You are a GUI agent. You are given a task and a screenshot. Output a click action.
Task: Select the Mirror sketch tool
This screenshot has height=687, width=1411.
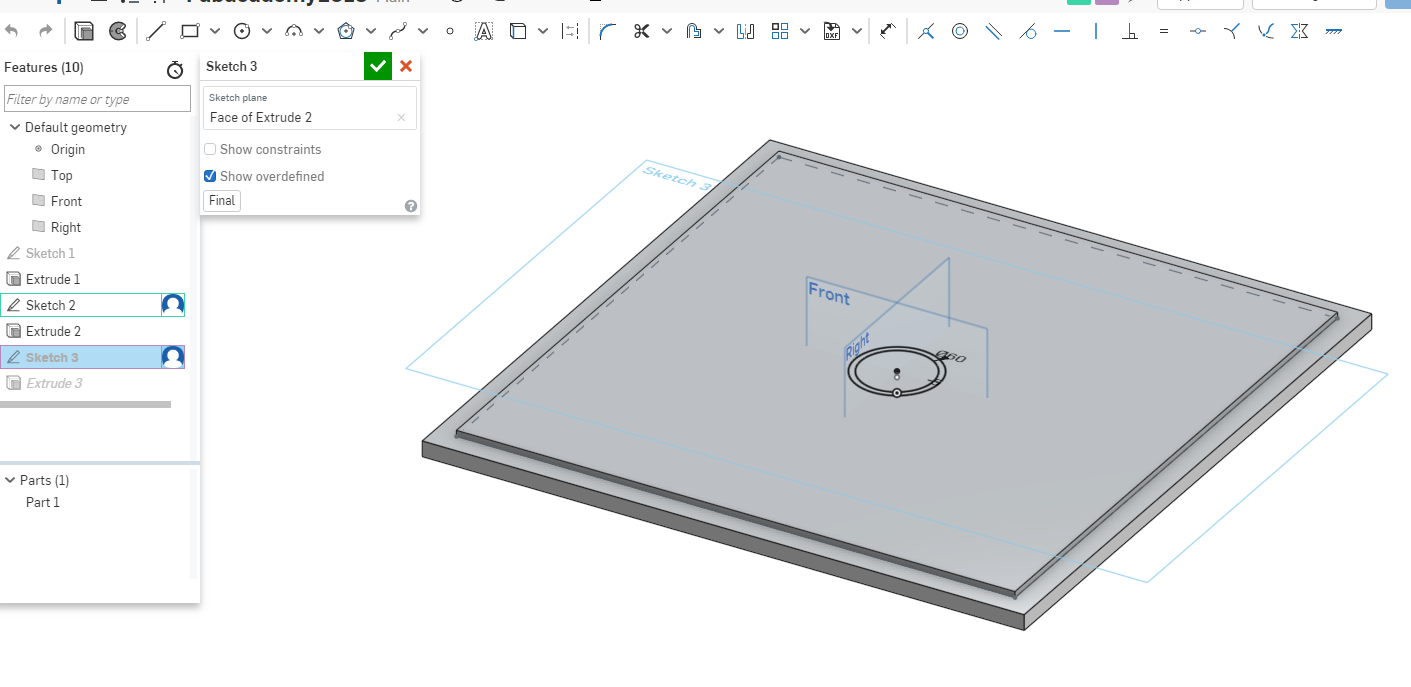(x=745, y=31)
